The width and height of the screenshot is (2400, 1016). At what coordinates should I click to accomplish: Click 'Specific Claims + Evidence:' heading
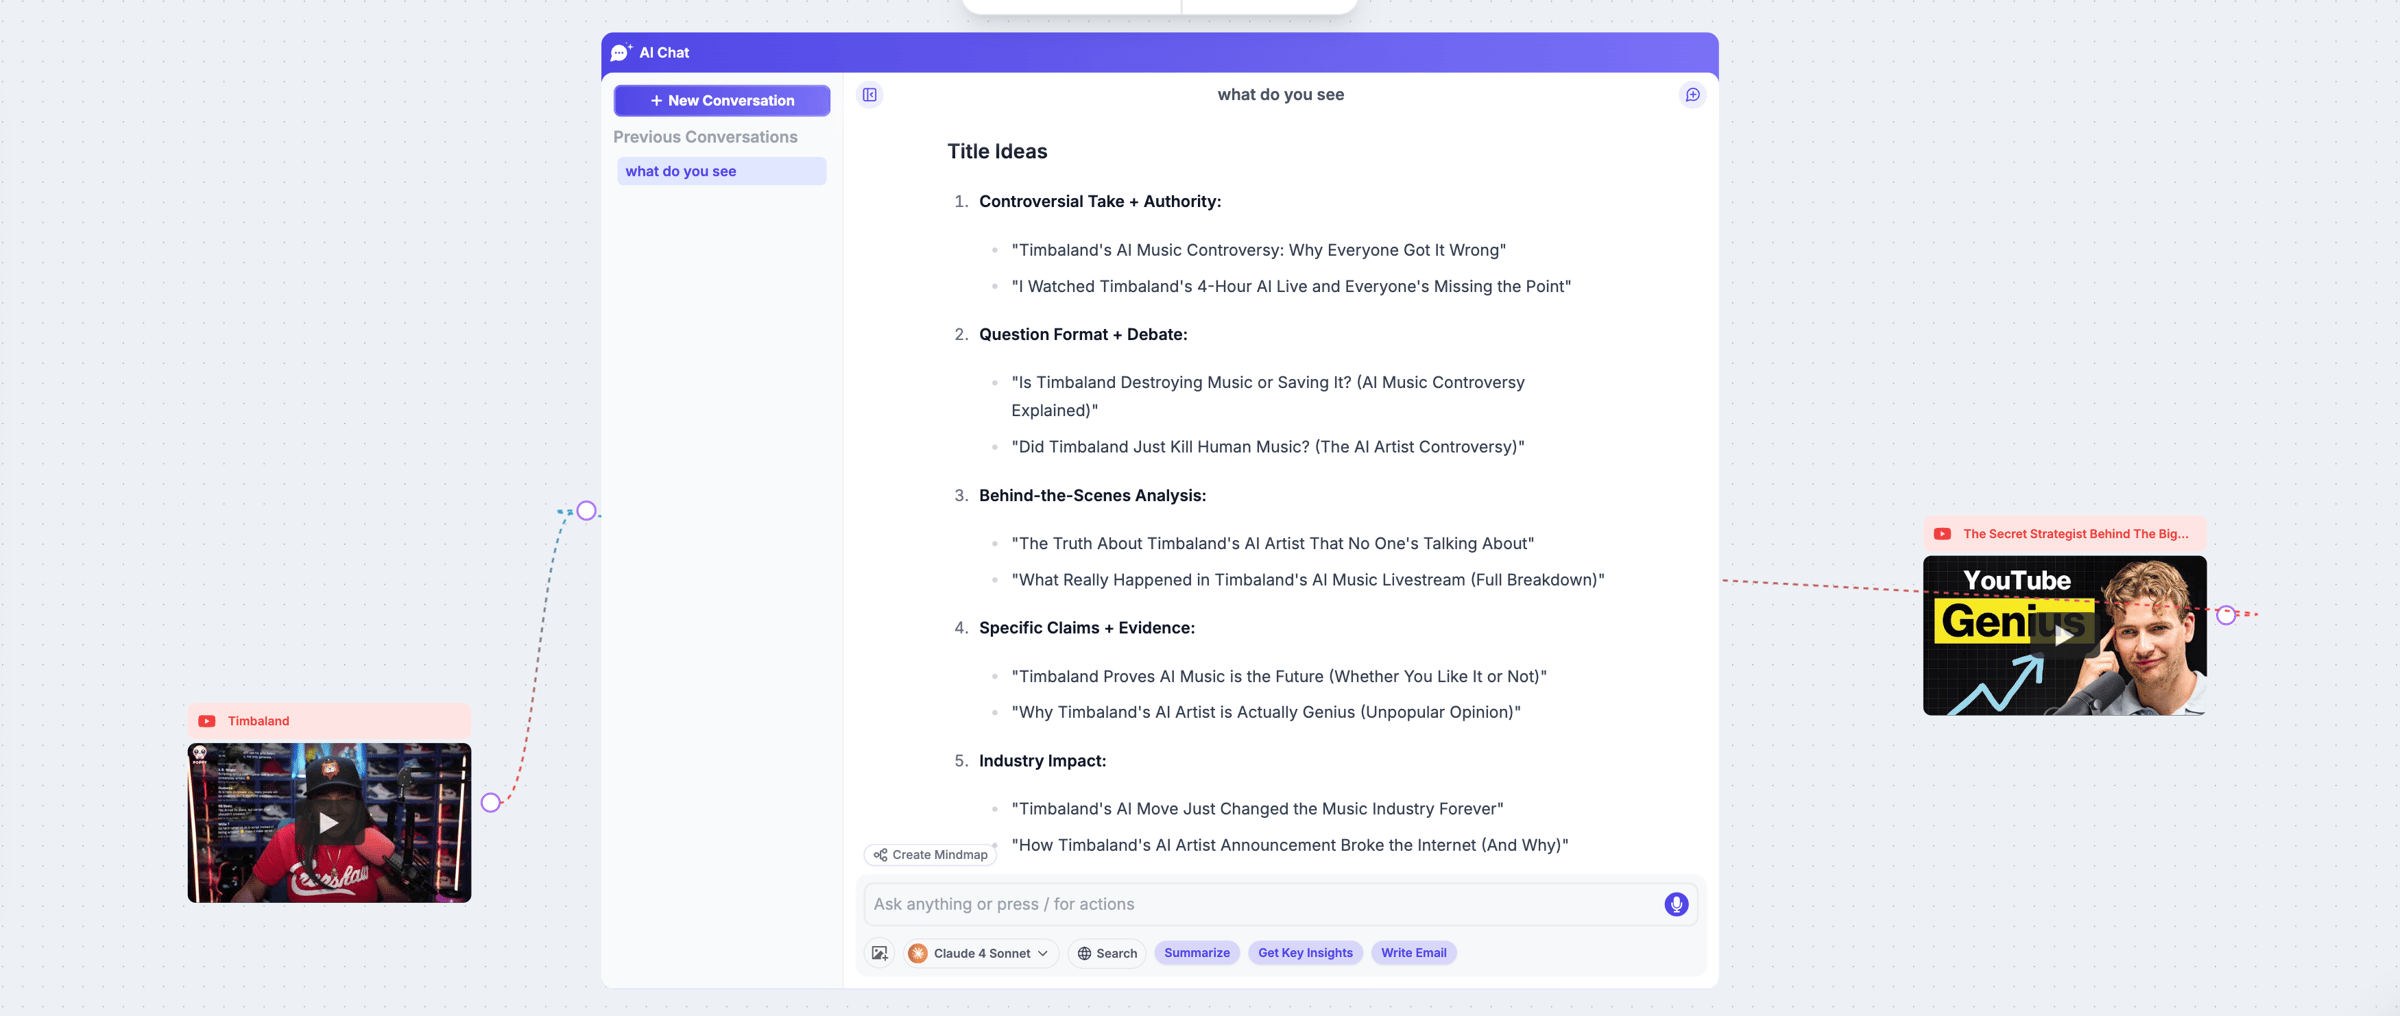(x=1087, y=628)
